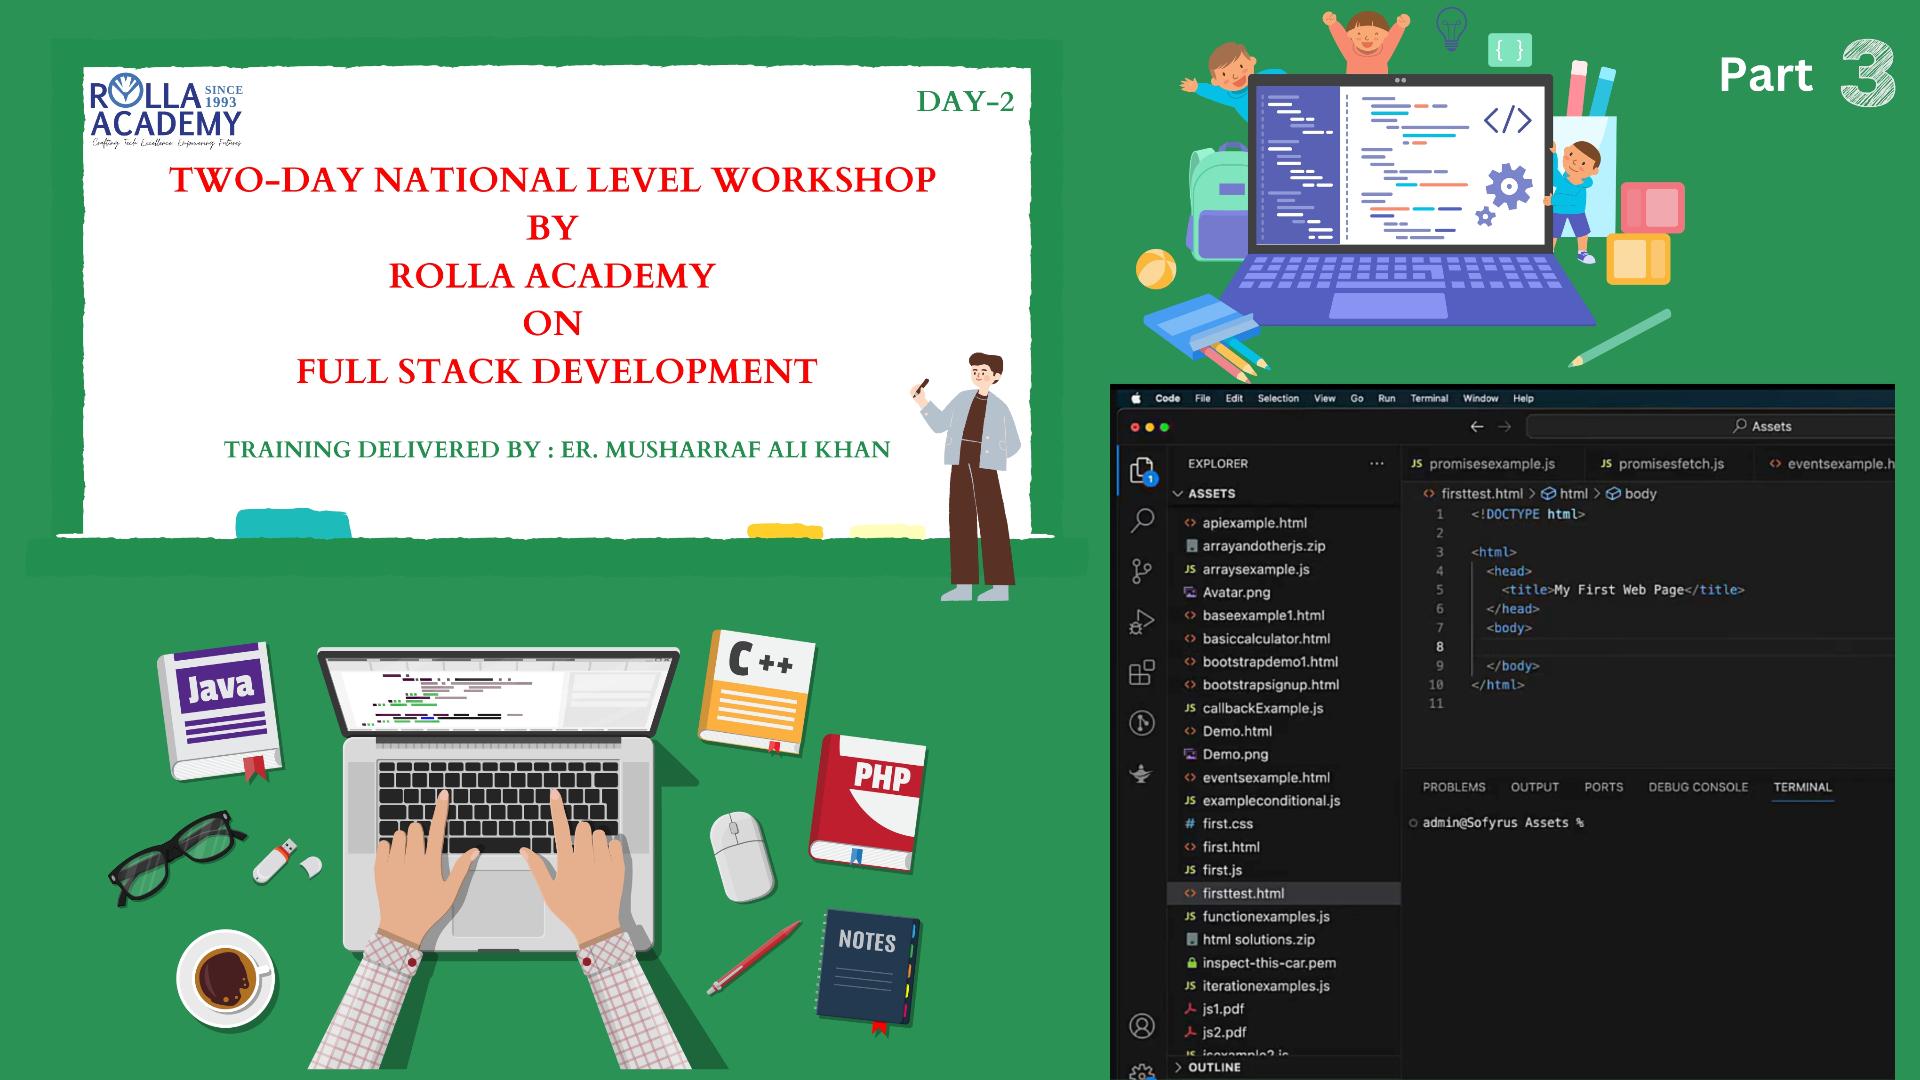Open basiccalculator.html in file tree
1920x1080 pixels.
coord(1266,638)
